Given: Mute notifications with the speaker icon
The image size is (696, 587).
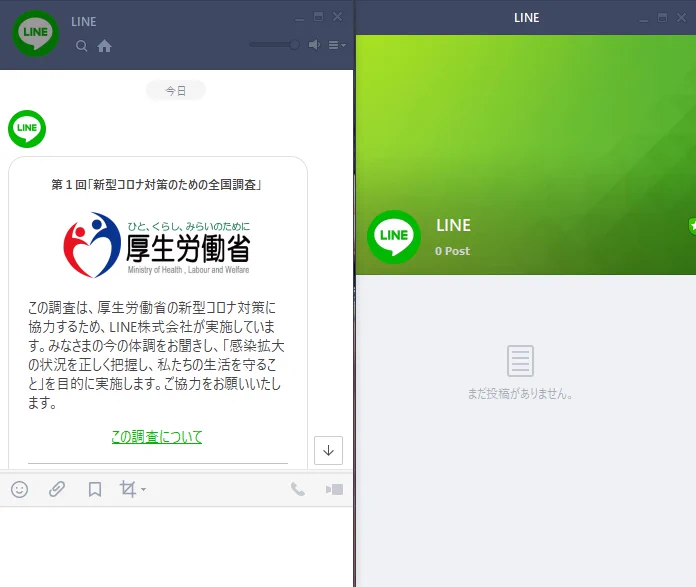Looking at the screenshot, I should click(314, 44).
